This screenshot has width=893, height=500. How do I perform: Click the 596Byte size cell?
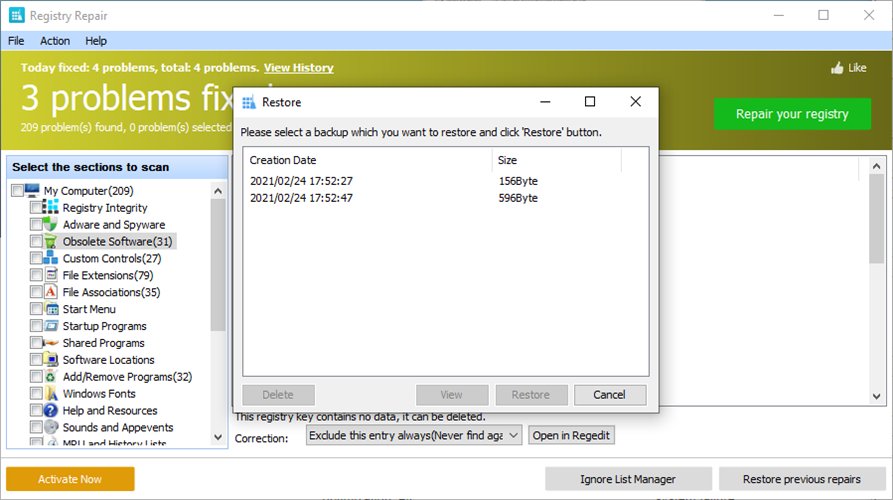tap(518, 198)
